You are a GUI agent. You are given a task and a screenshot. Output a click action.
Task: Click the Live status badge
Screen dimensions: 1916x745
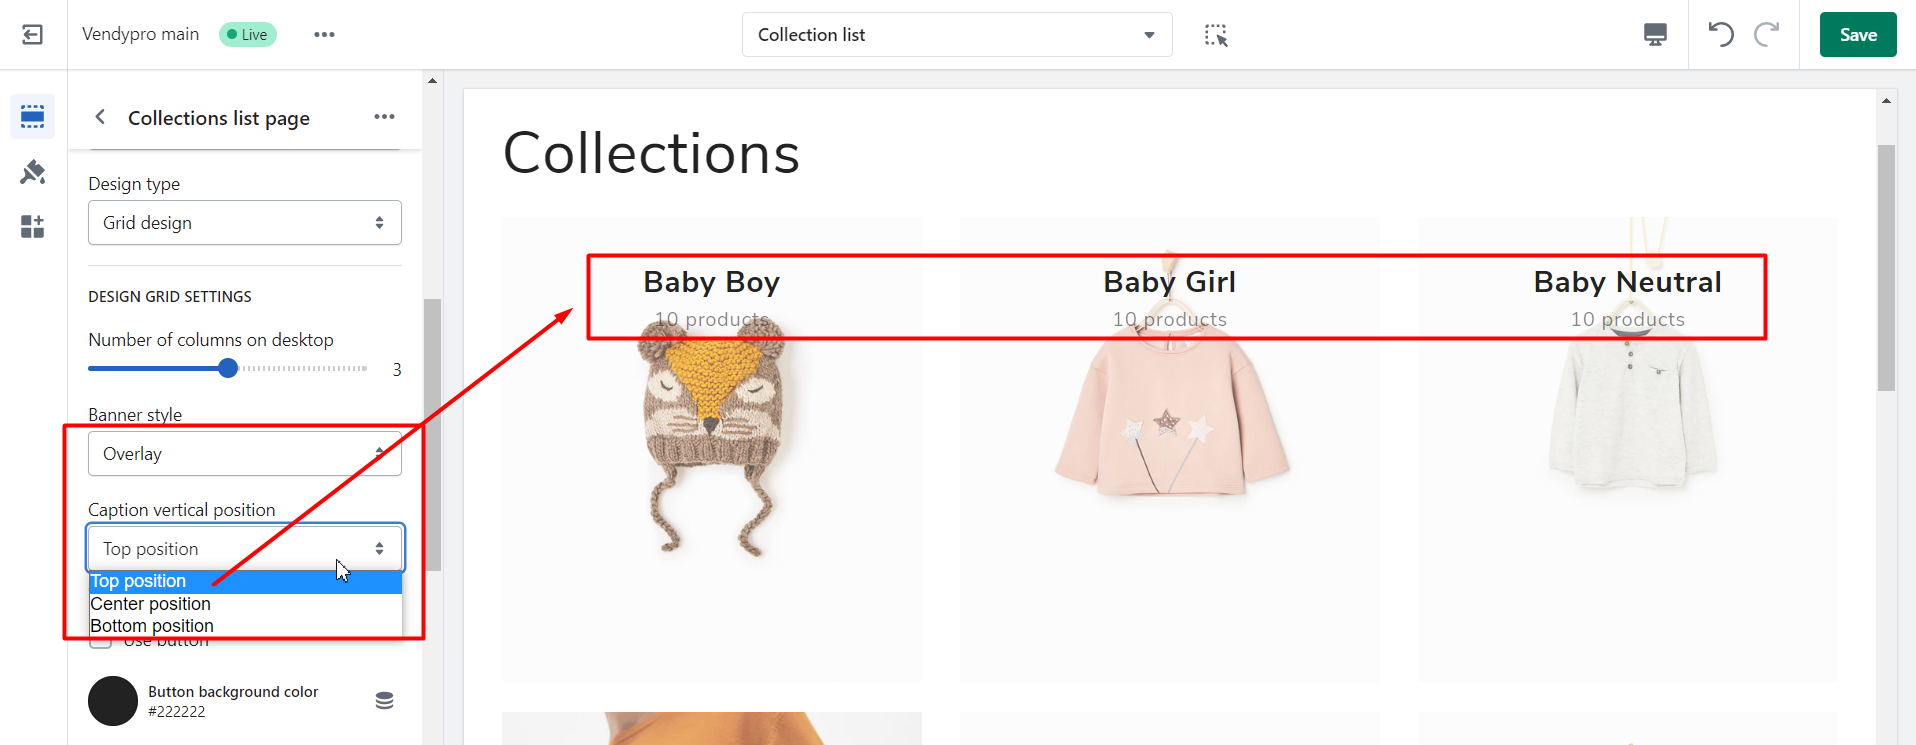pyautogui.click(x=247, y=33)
